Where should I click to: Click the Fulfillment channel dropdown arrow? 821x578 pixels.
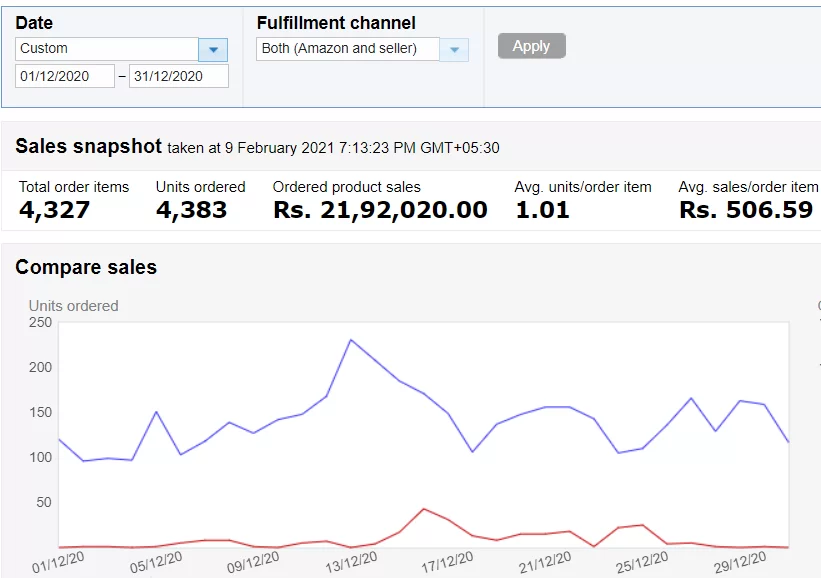point(454,49)
